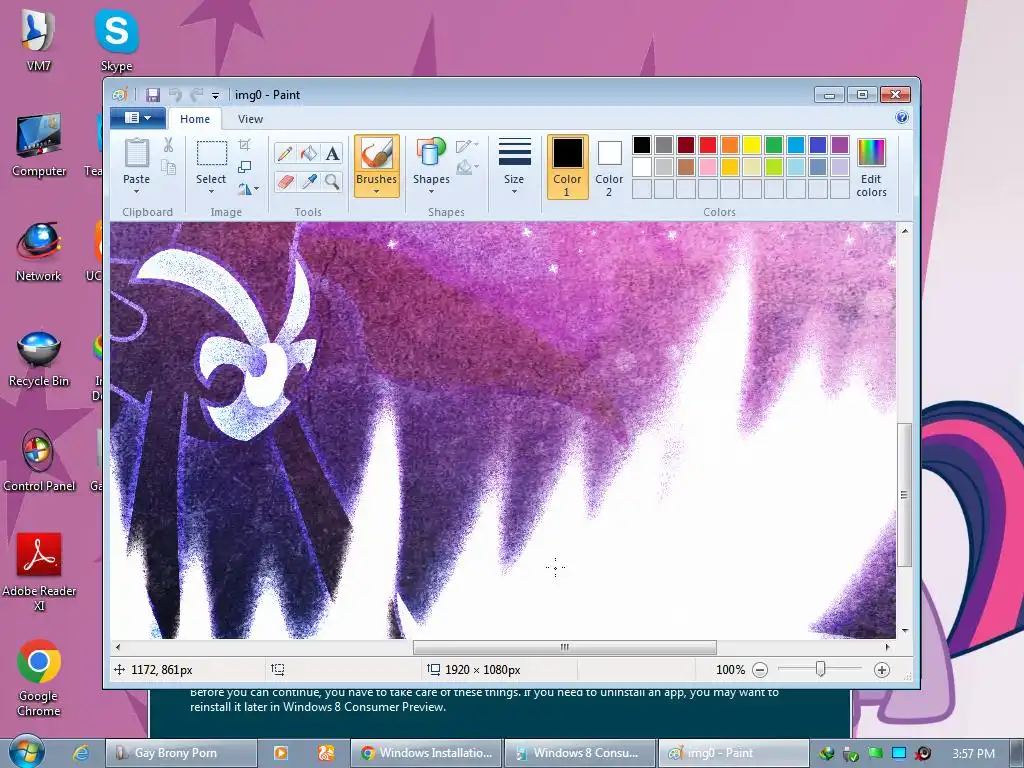Pick the red color swatch
This screenshot has height=768, width=1024.
point(708,145)
